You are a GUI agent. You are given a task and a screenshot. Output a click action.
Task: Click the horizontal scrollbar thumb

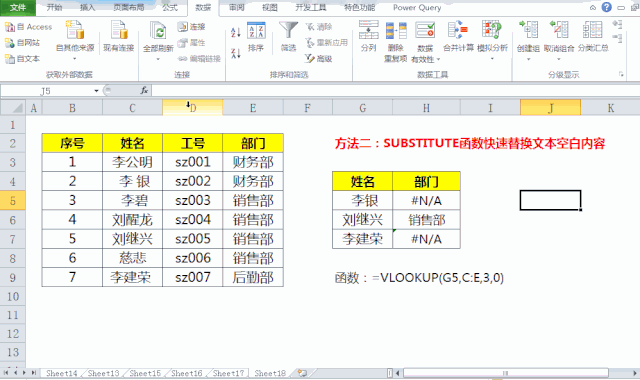[x=506, y=373]
